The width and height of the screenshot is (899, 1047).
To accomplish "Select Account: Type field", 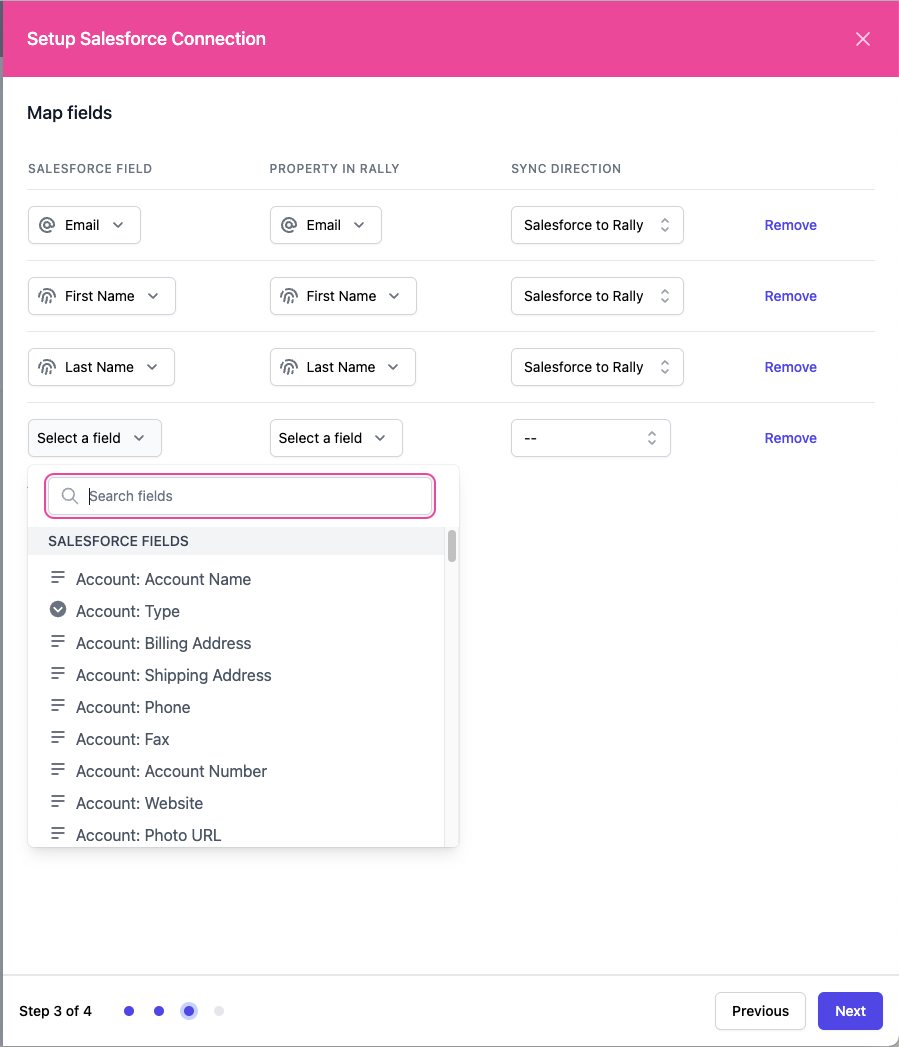I will tap(236, 611).
